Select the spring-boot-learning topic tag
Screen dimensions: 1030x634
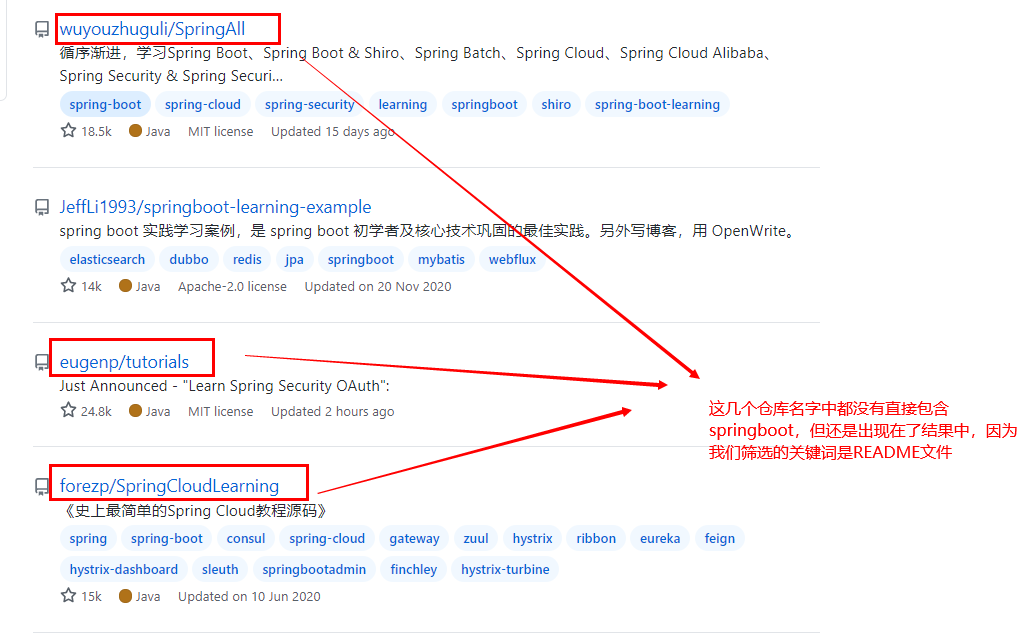coord(657,104)
